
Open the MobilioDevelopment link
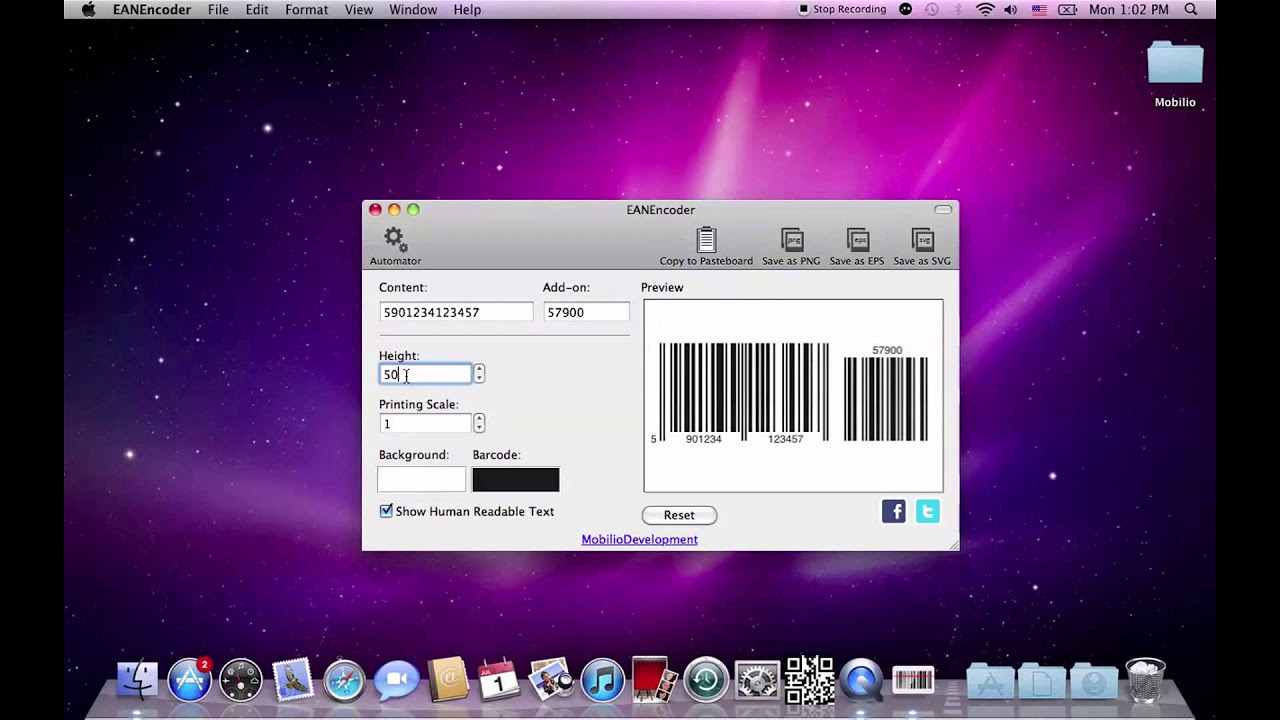point(639,539)
